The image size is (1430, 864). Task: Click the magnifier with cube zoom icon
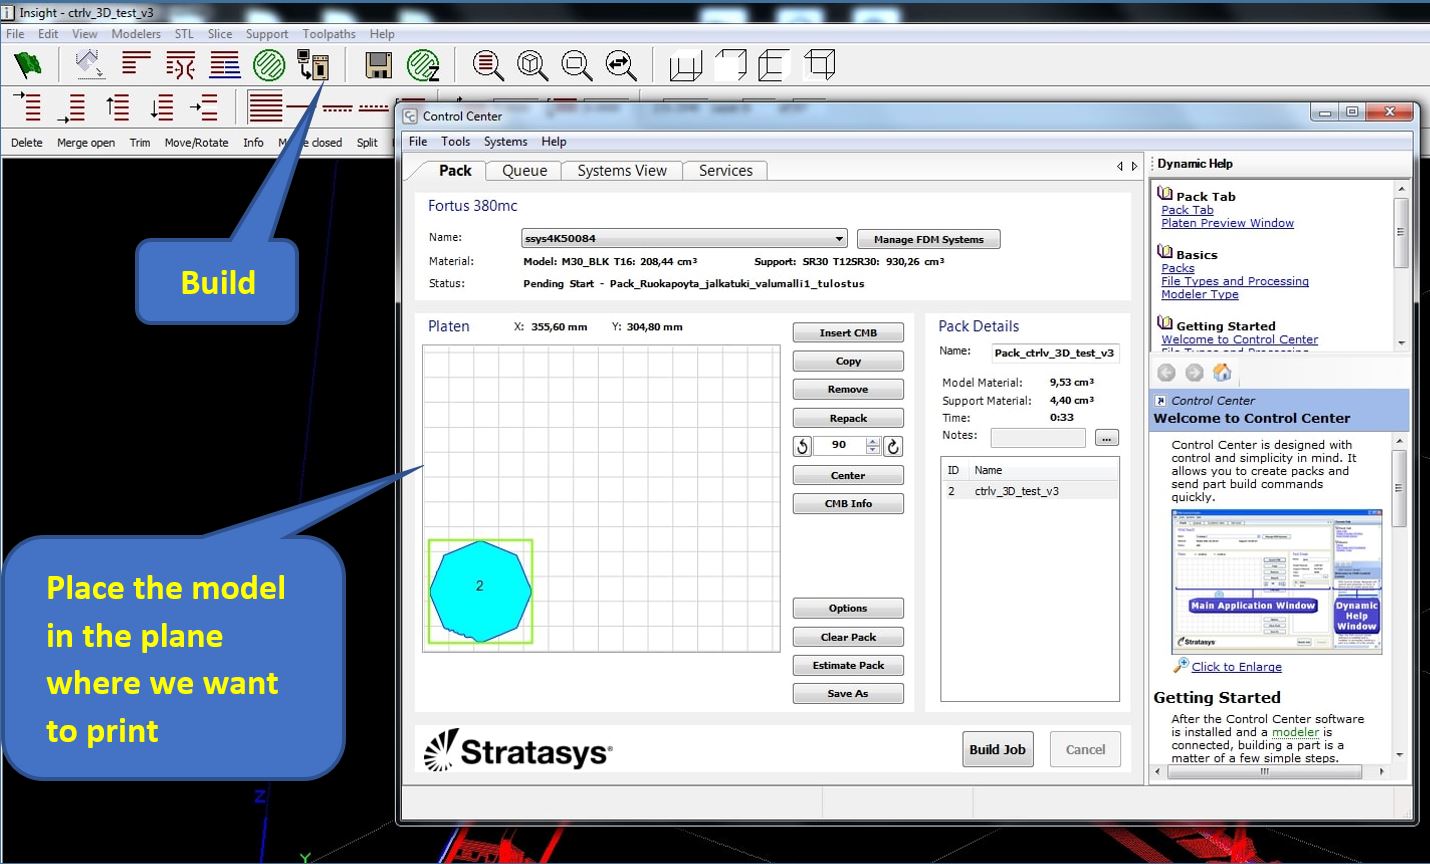click(532, 66)
